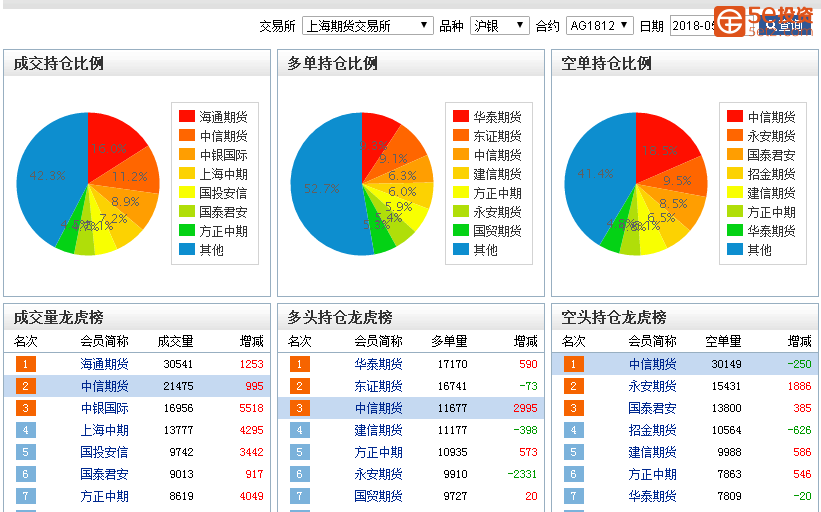The image size is (821, 512).
Task: Click the 16.0% red slice in 成交持仓比例 pie
Action: (x=109, y=149)
